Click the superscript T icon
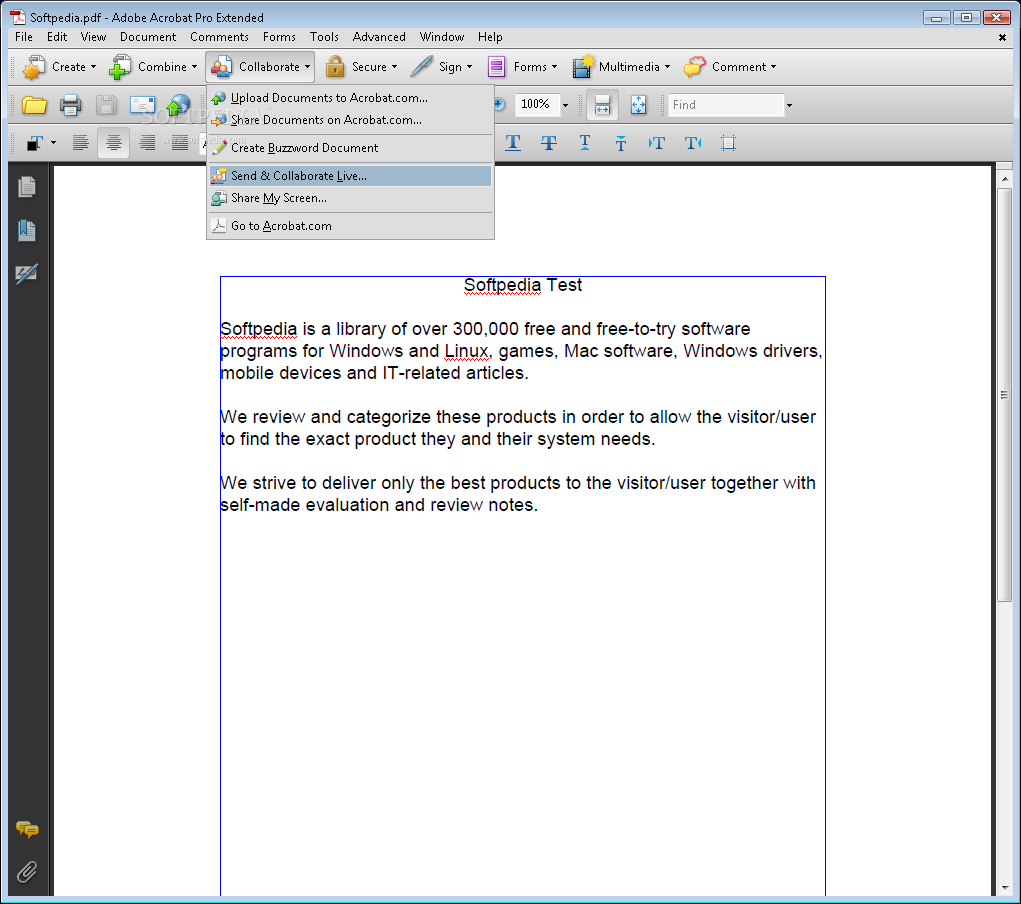1021x904 pixels. pos(585,143)
